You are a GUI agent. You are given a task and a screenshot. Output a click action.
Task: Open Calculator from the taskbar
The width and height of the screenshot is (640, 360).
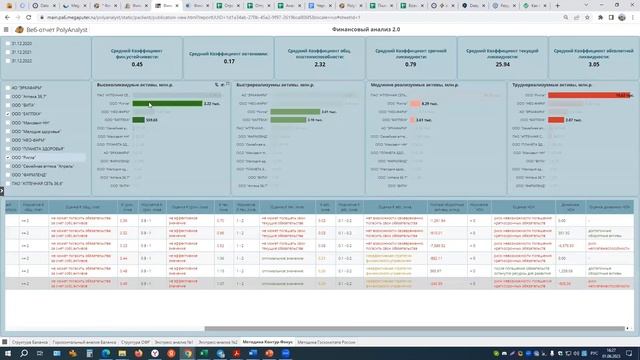pos(89,353)
